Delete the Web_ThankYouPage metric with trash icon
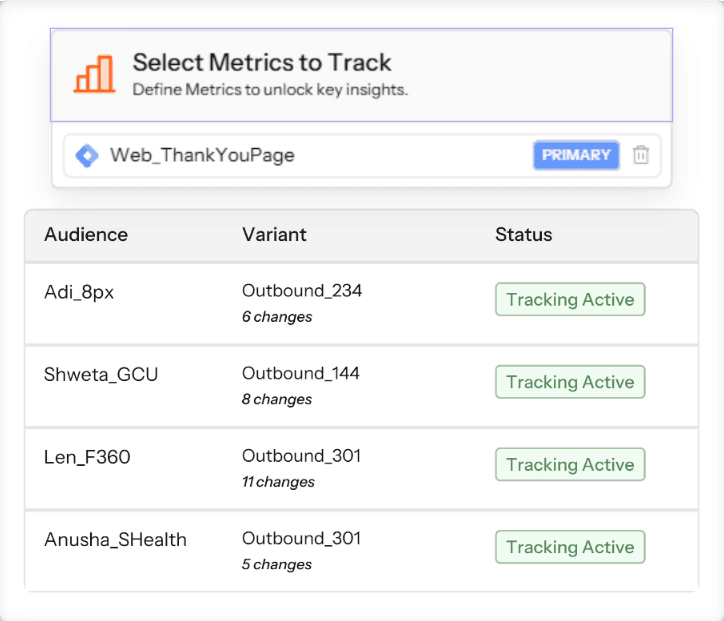Image resolution: width=724 pixels, height=621 pixels. 640,155
